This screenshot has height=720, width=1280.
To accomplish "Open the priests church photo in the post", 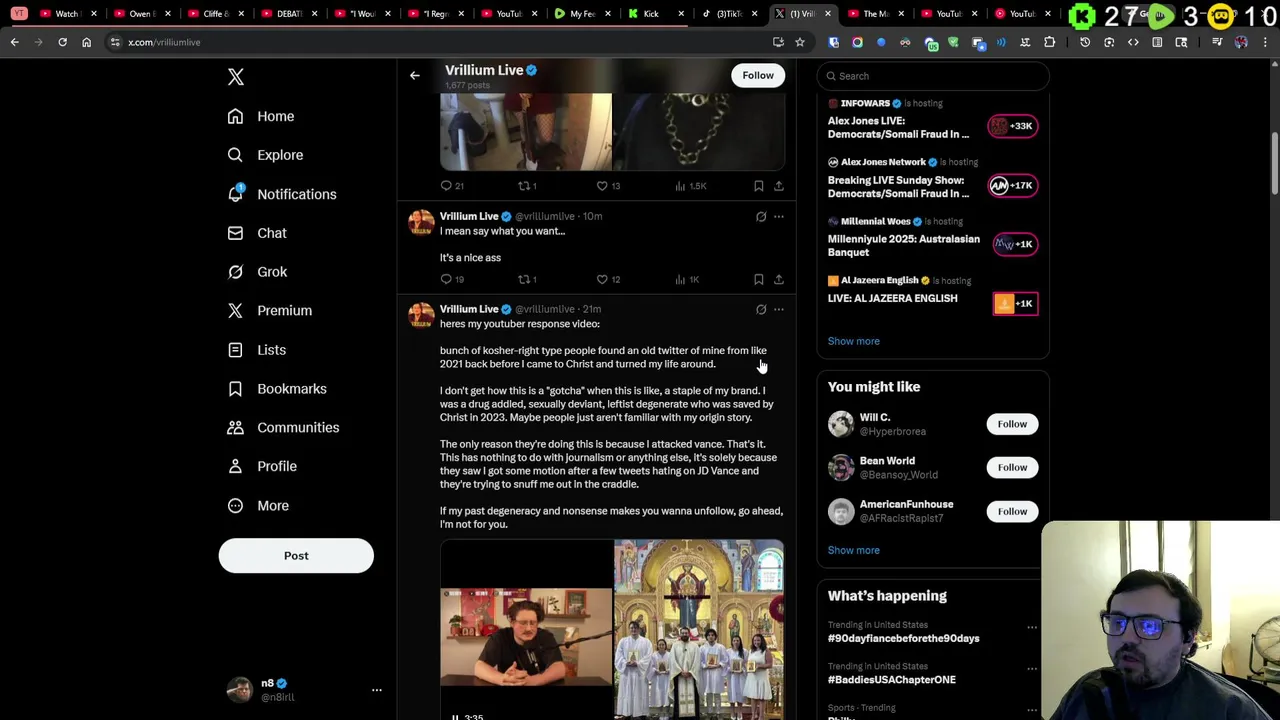I will [x=699, y=629].
